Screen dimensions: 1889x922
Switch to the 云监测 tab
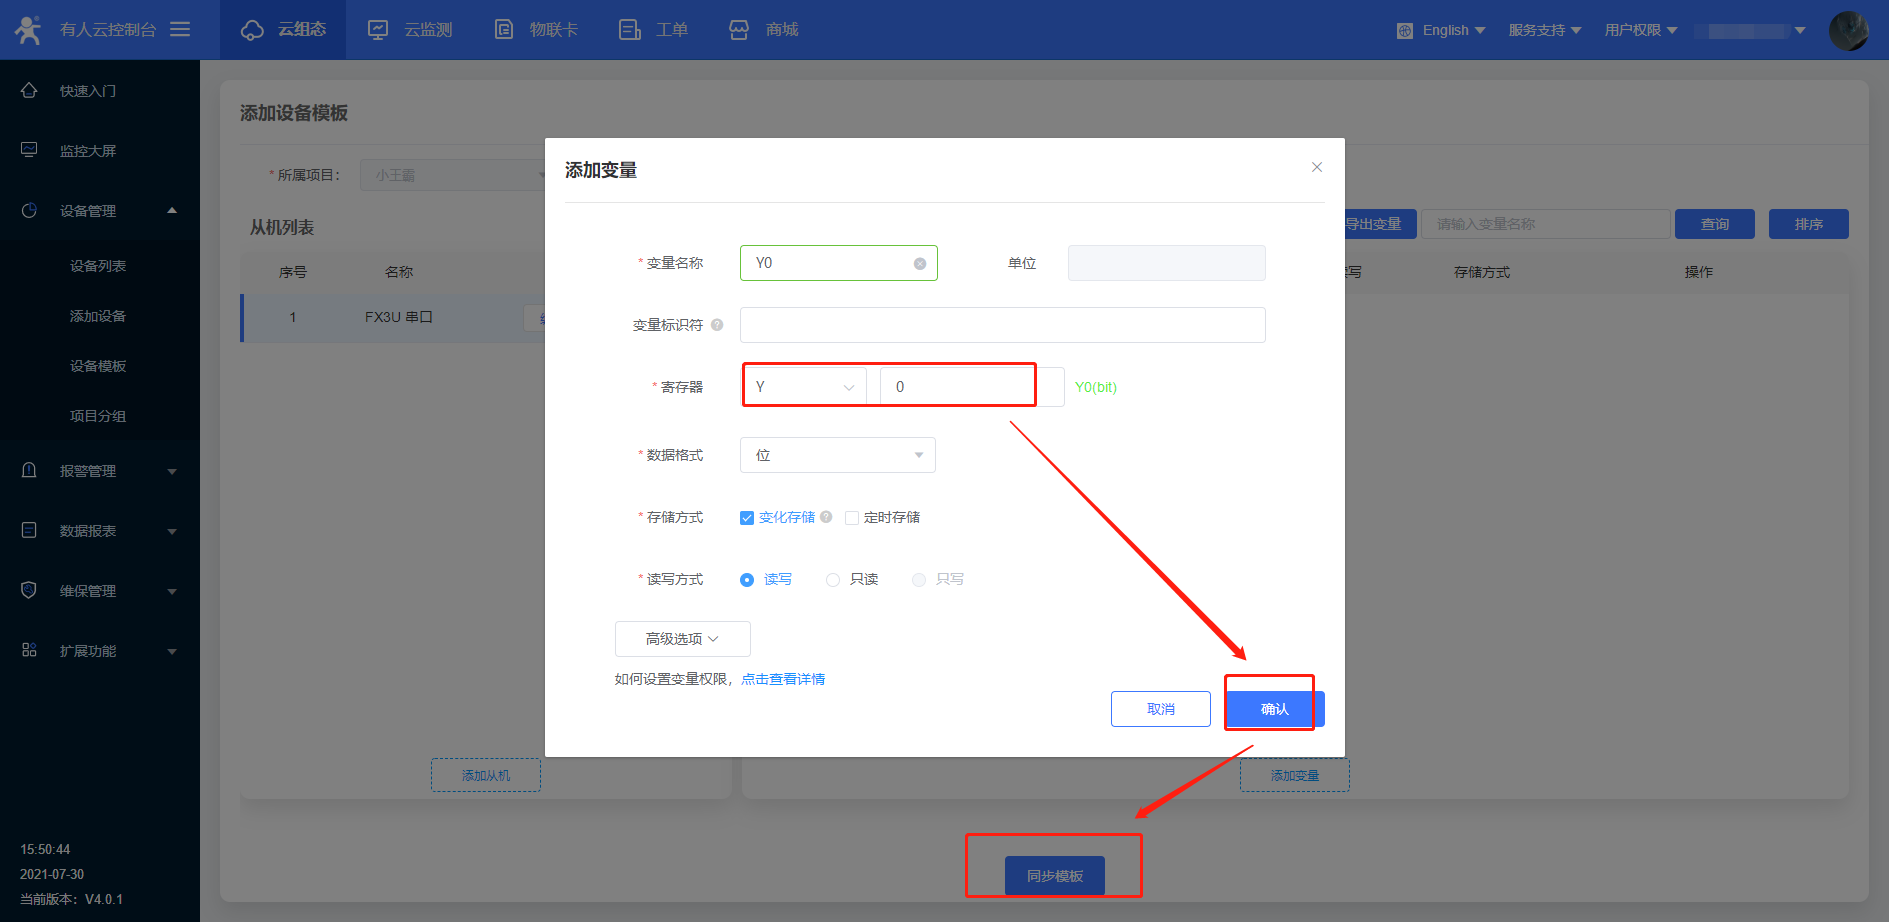411,30
